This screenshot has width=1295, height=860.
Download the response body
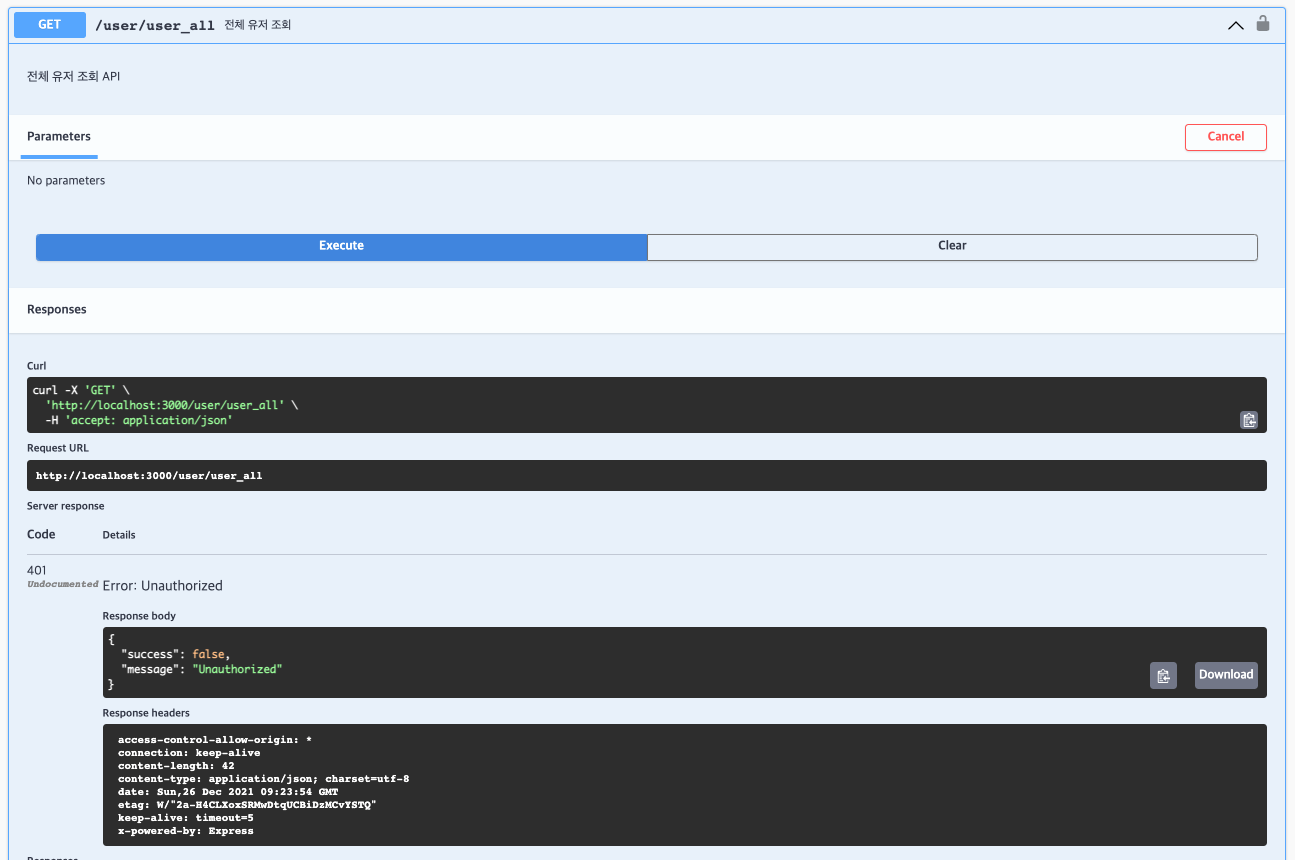1226,675
